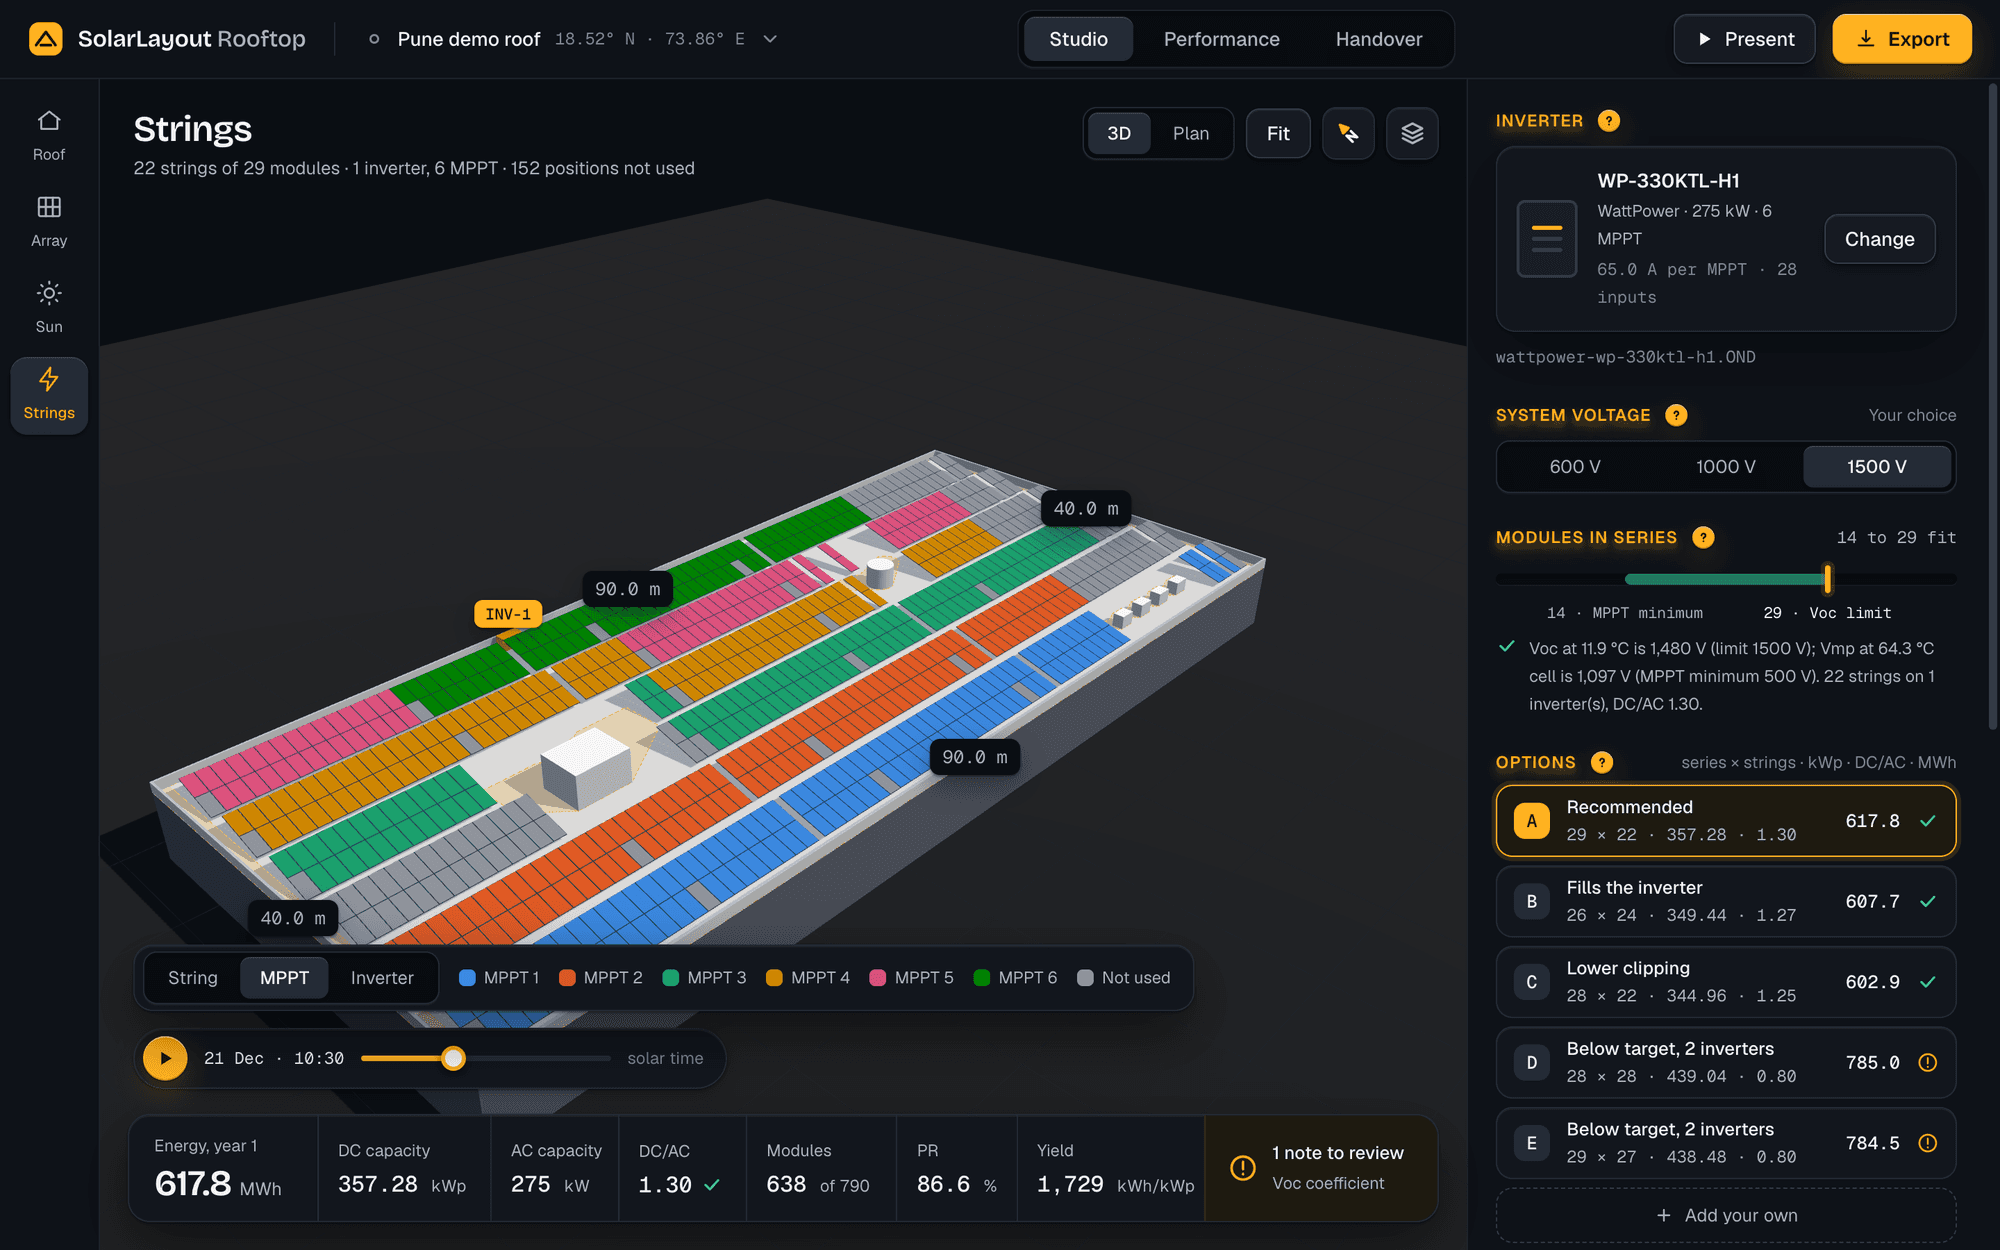This screenshot has width=2000, height=1250.
Task: Switch the view to Plan mode
Action: click(x=1191, y=133)
